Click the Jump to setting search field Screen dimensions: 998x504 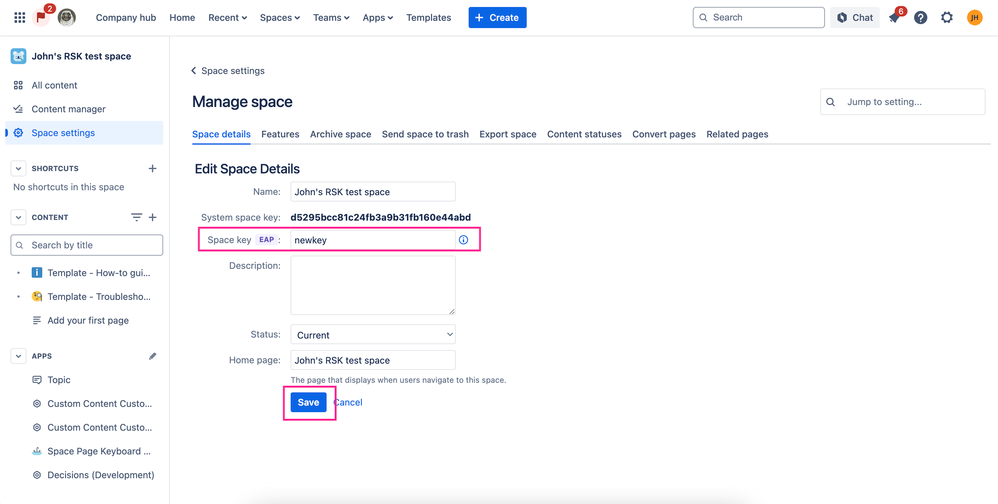coord(903,102)
